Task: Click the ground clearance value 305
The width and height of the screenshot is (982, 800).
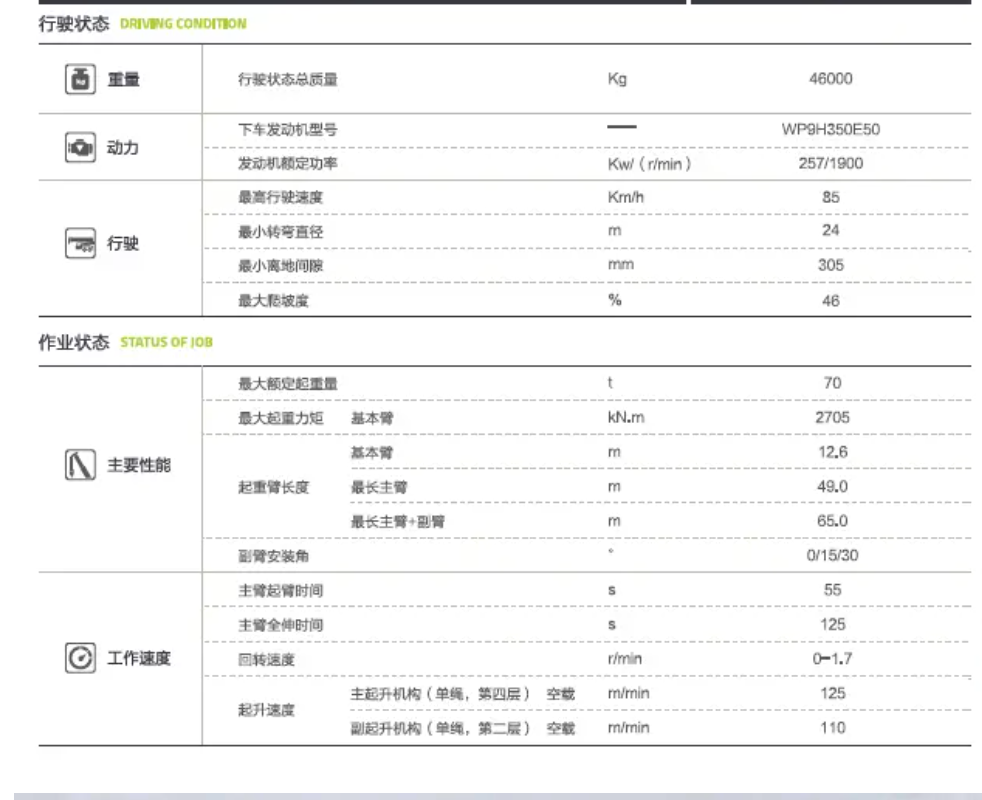Action: click(x=830, y=265)
